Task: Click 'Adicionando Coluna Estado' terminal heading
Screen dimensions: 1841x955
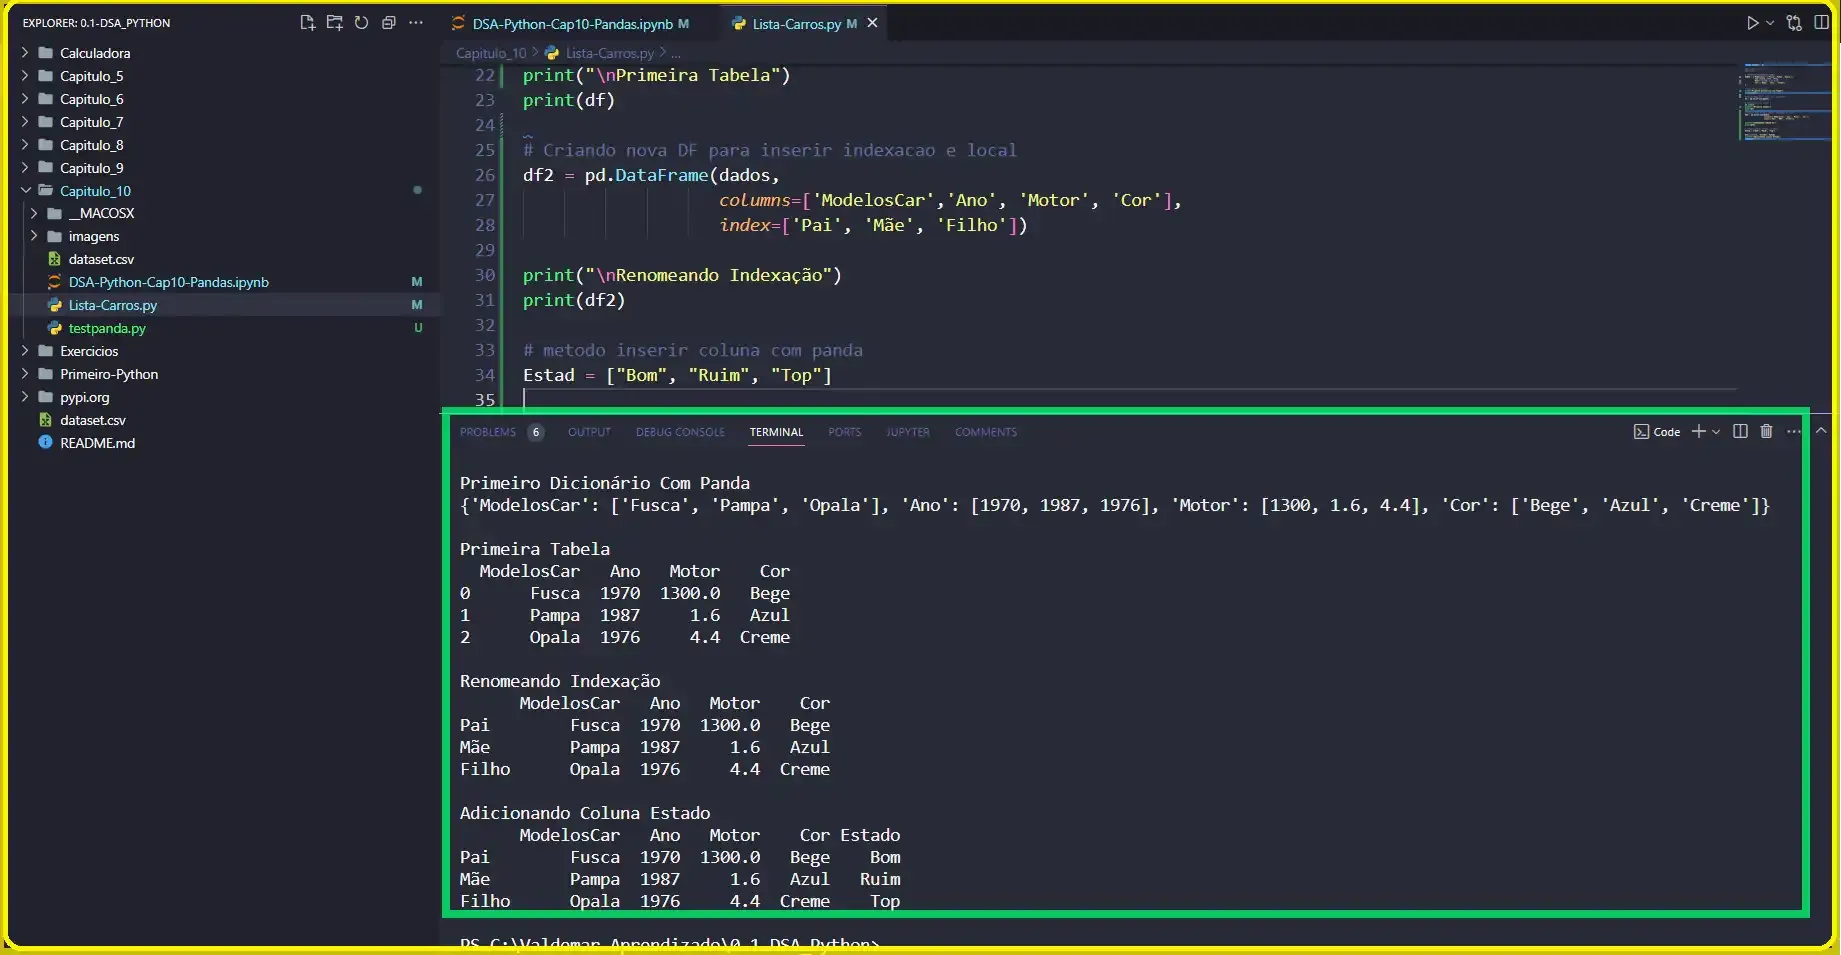Action: point(585,813)
